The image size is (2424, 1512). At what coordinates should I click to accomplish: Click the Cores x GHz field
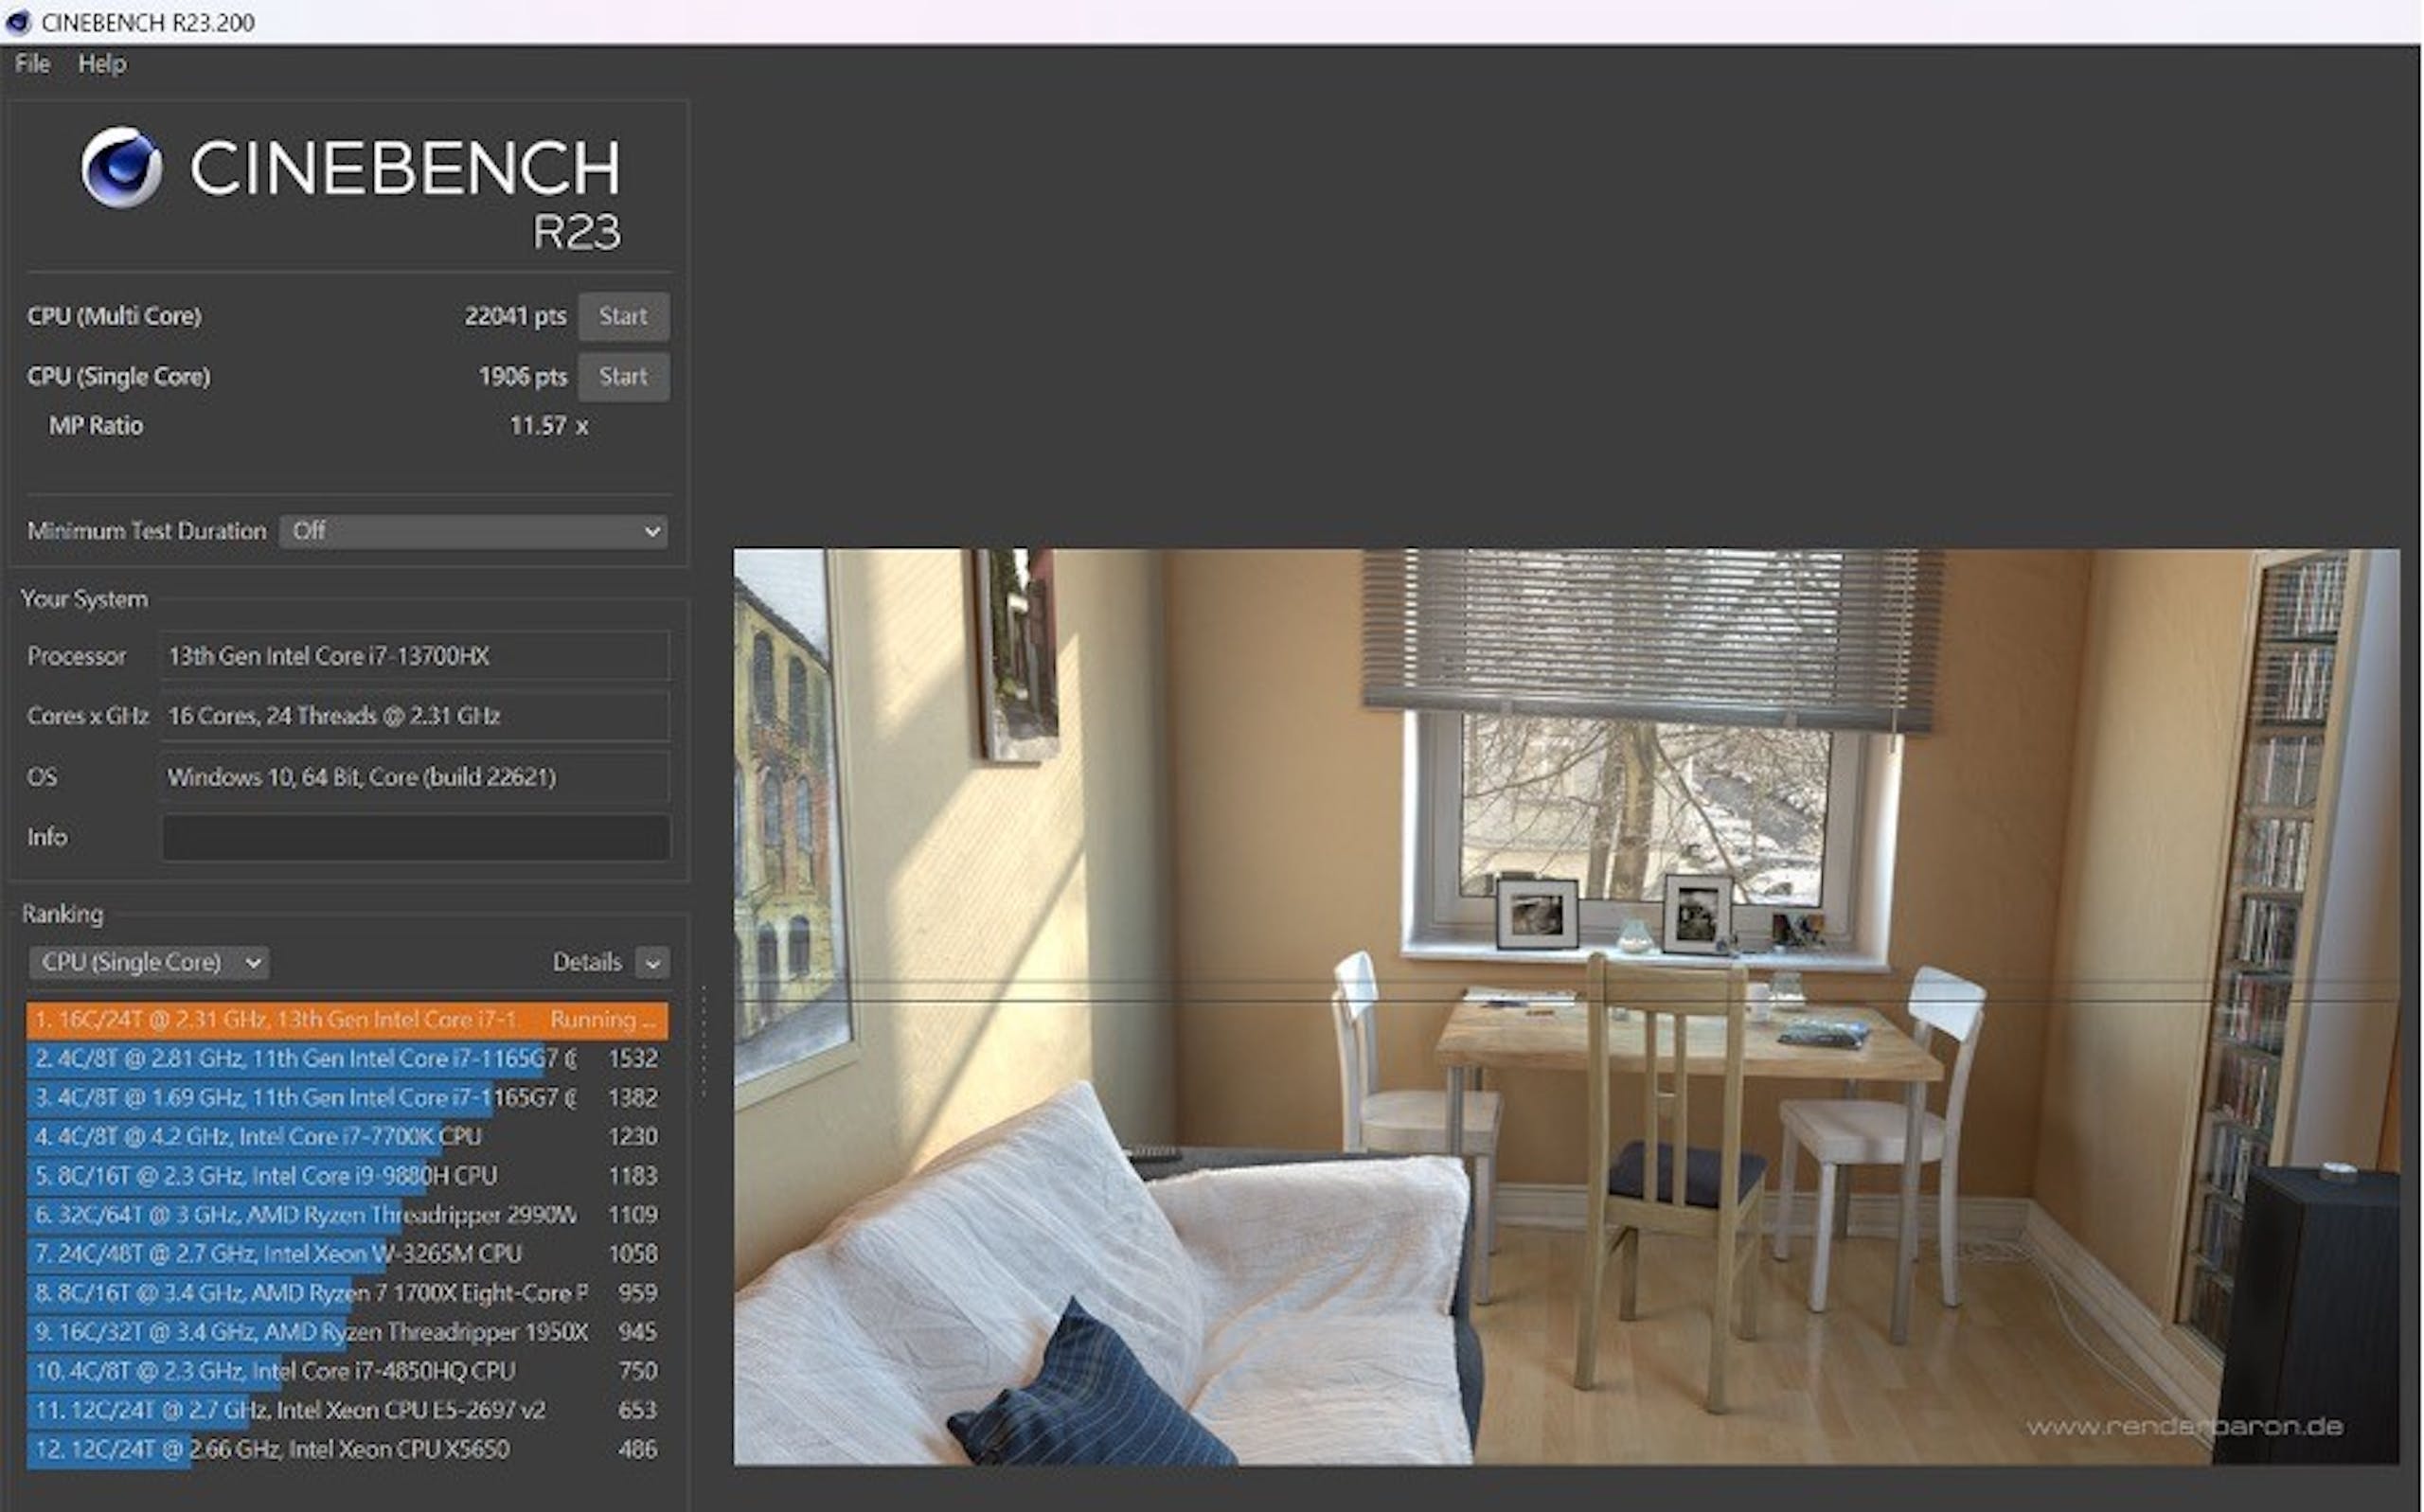pyautogui.click(x=414, y=716)
